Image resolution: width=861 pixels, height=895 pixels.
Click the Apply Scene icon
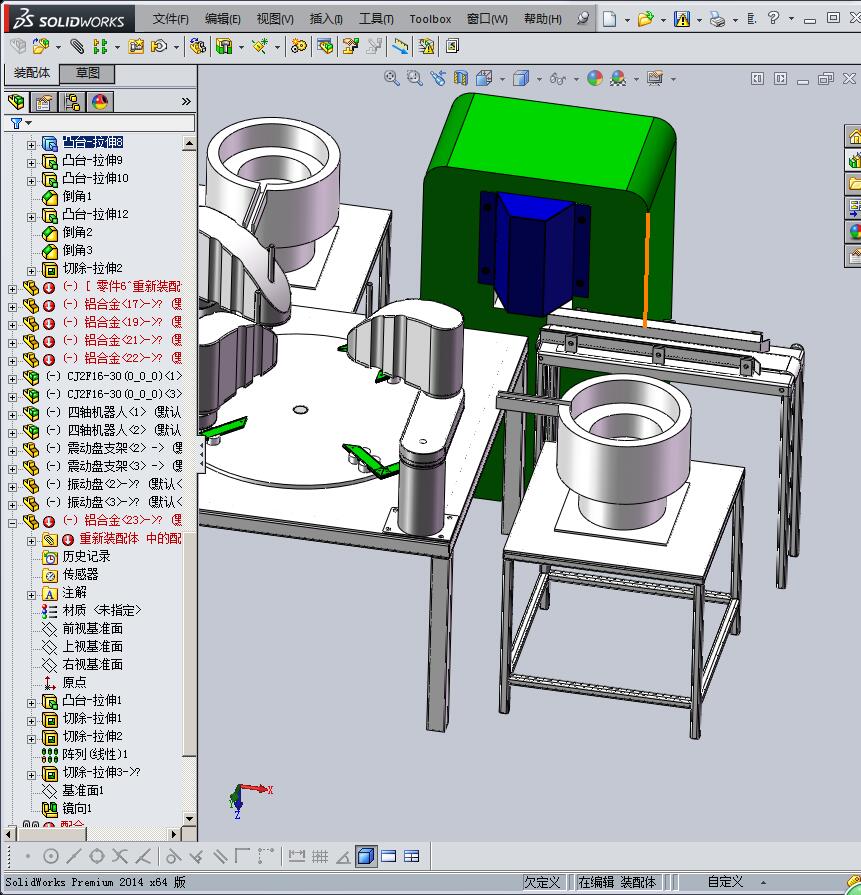coord(618,78)
